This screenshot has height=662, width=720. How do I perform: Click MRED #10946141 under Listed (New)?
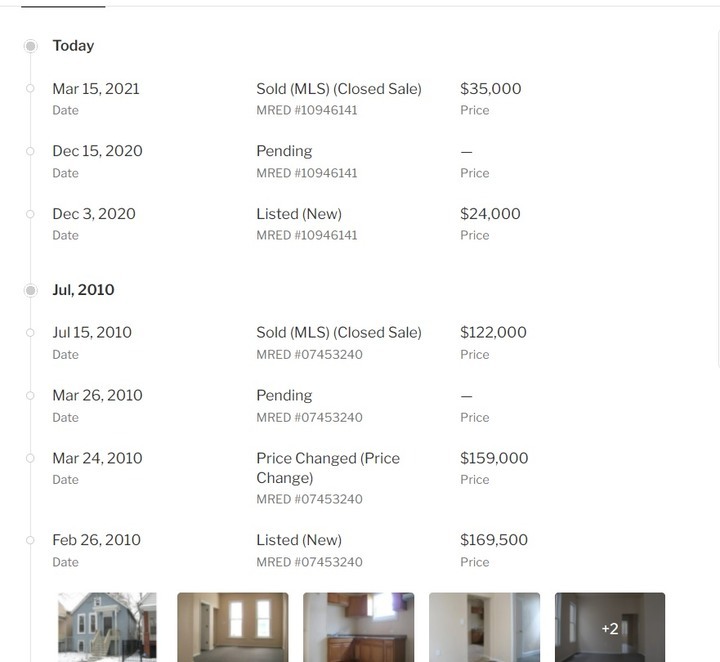[x=306, y=235]
